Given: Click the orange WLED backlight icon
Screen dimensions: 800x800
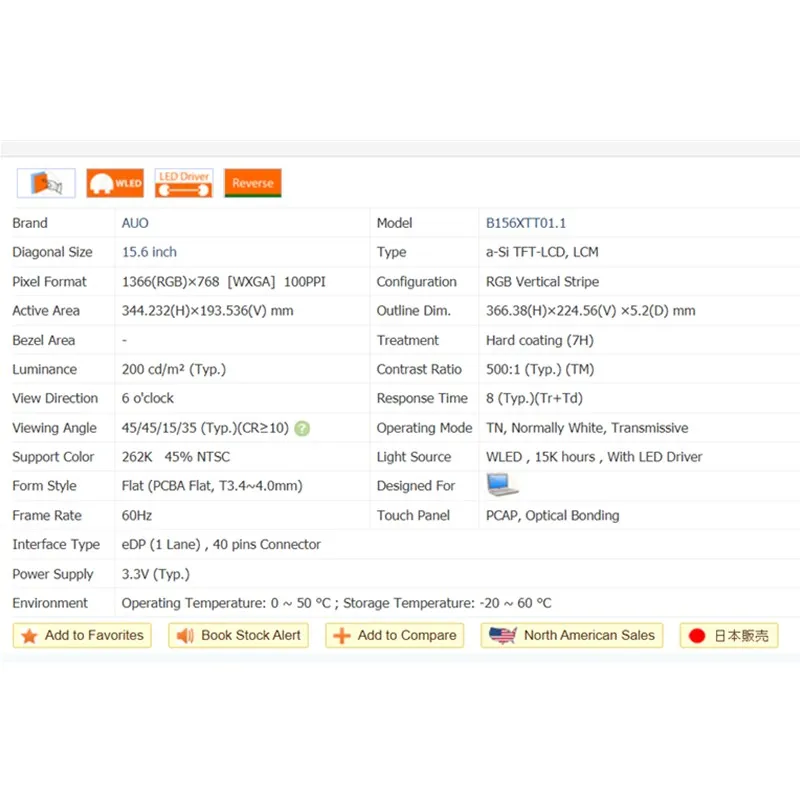Looking at the screenshot, I should click(115, 183).
